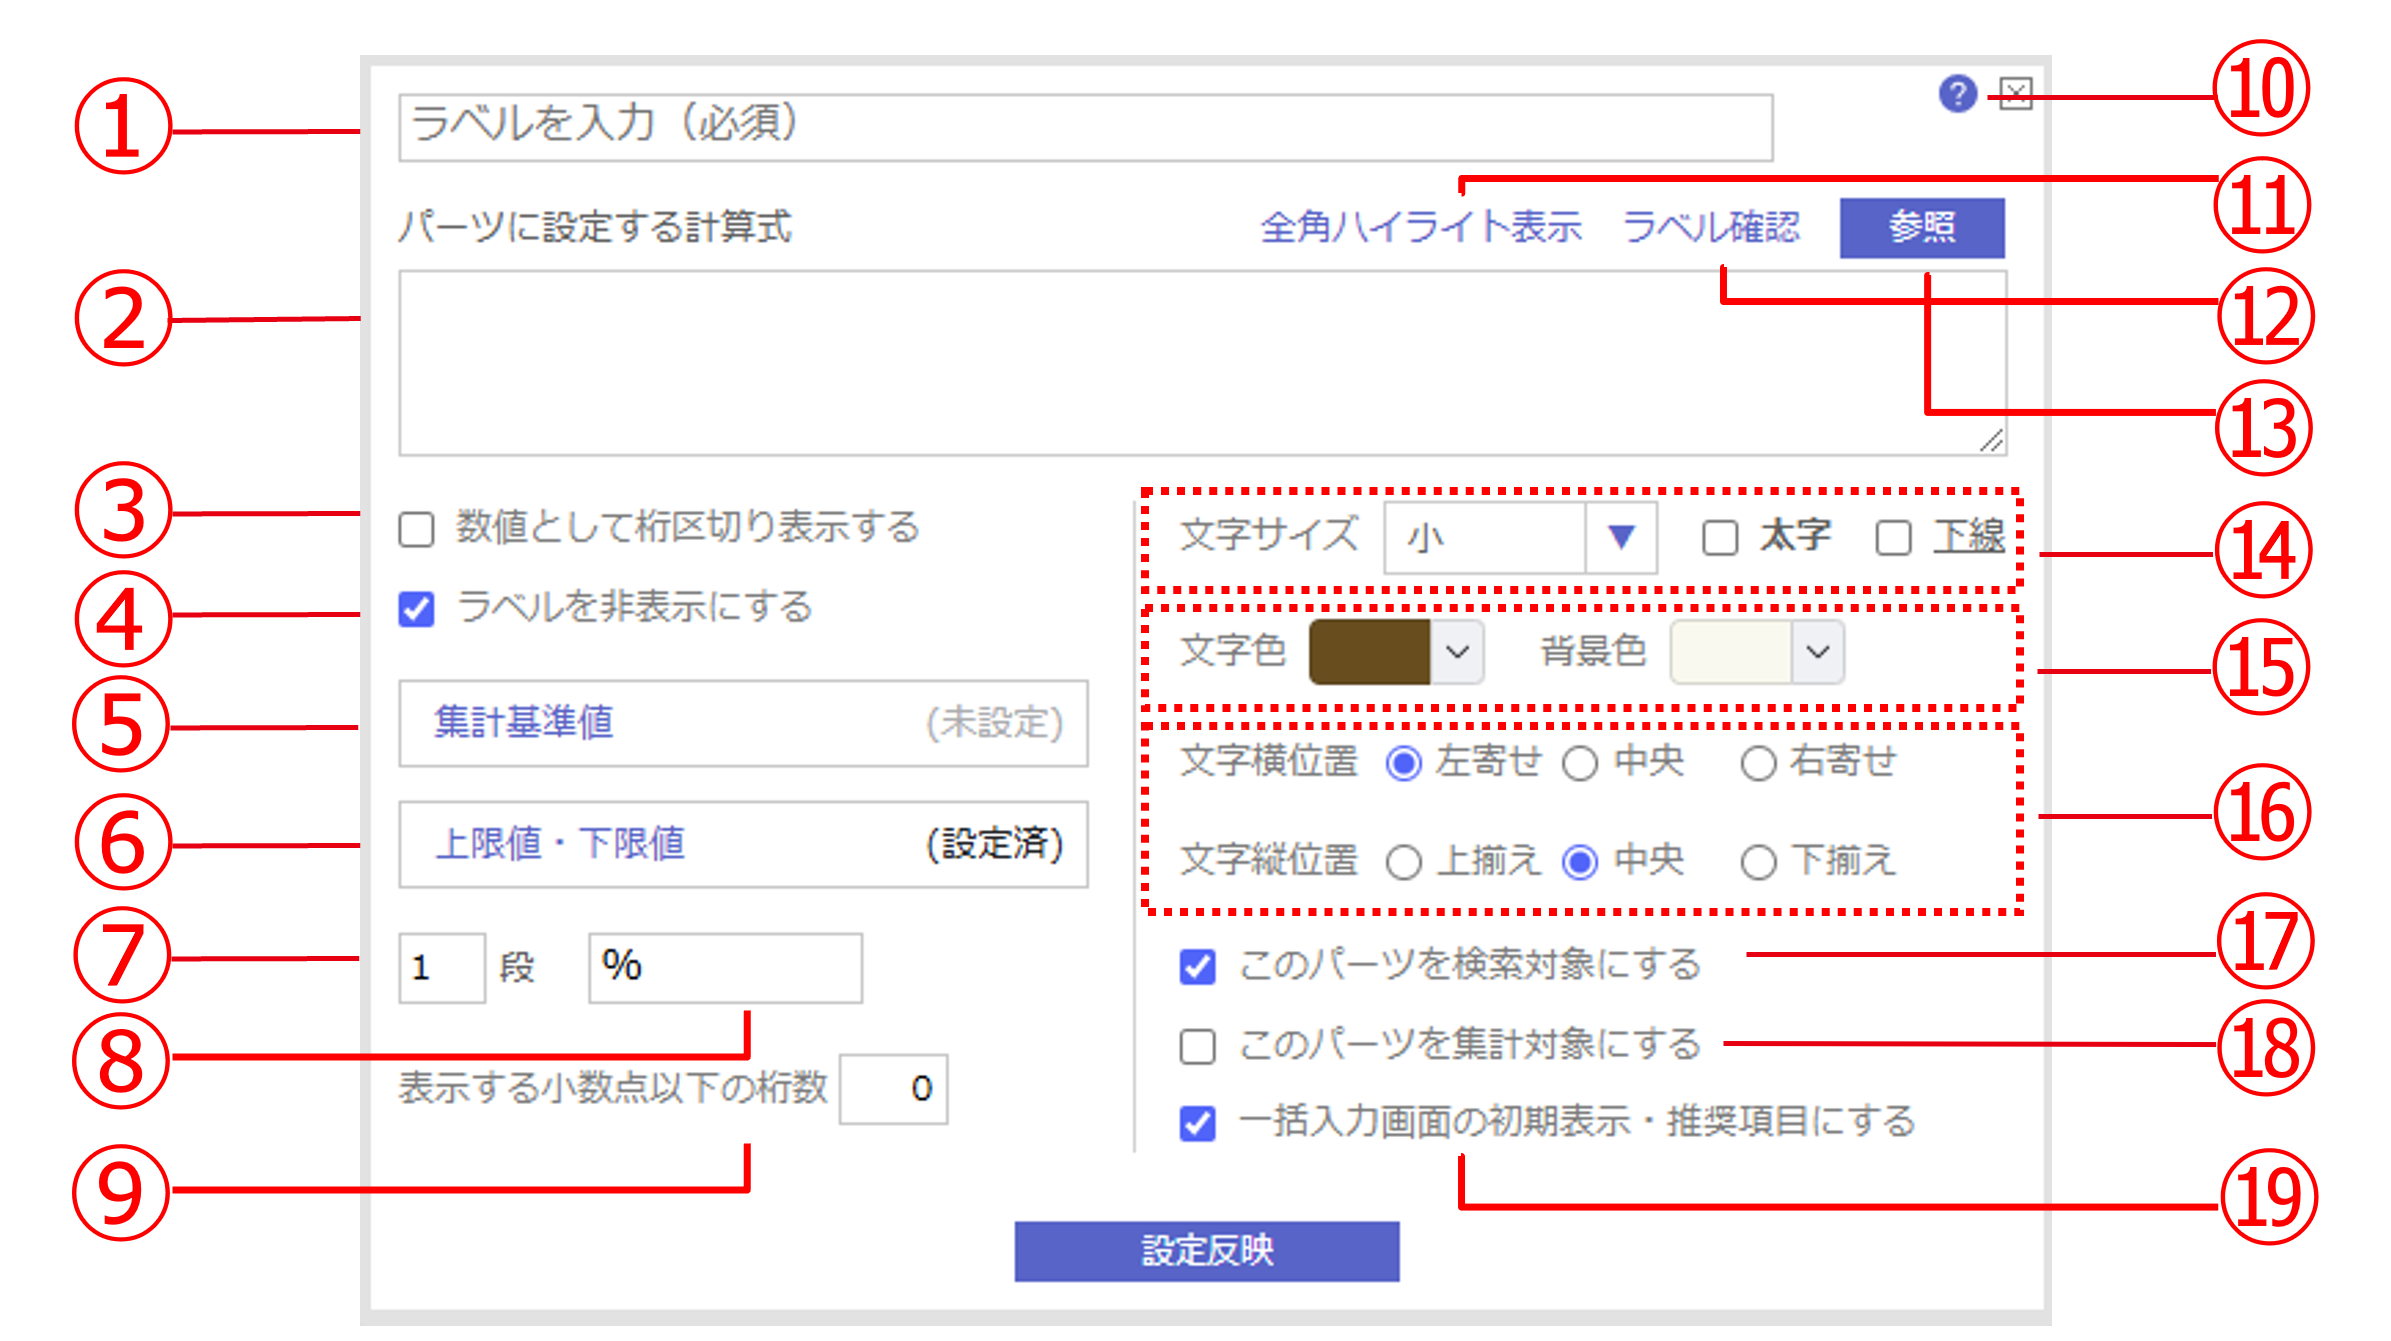Expand the 文字色 color dropdown
The height and width of the screenshot is (1341, 2391).
pyautogui.click(x=1457, y=652)
